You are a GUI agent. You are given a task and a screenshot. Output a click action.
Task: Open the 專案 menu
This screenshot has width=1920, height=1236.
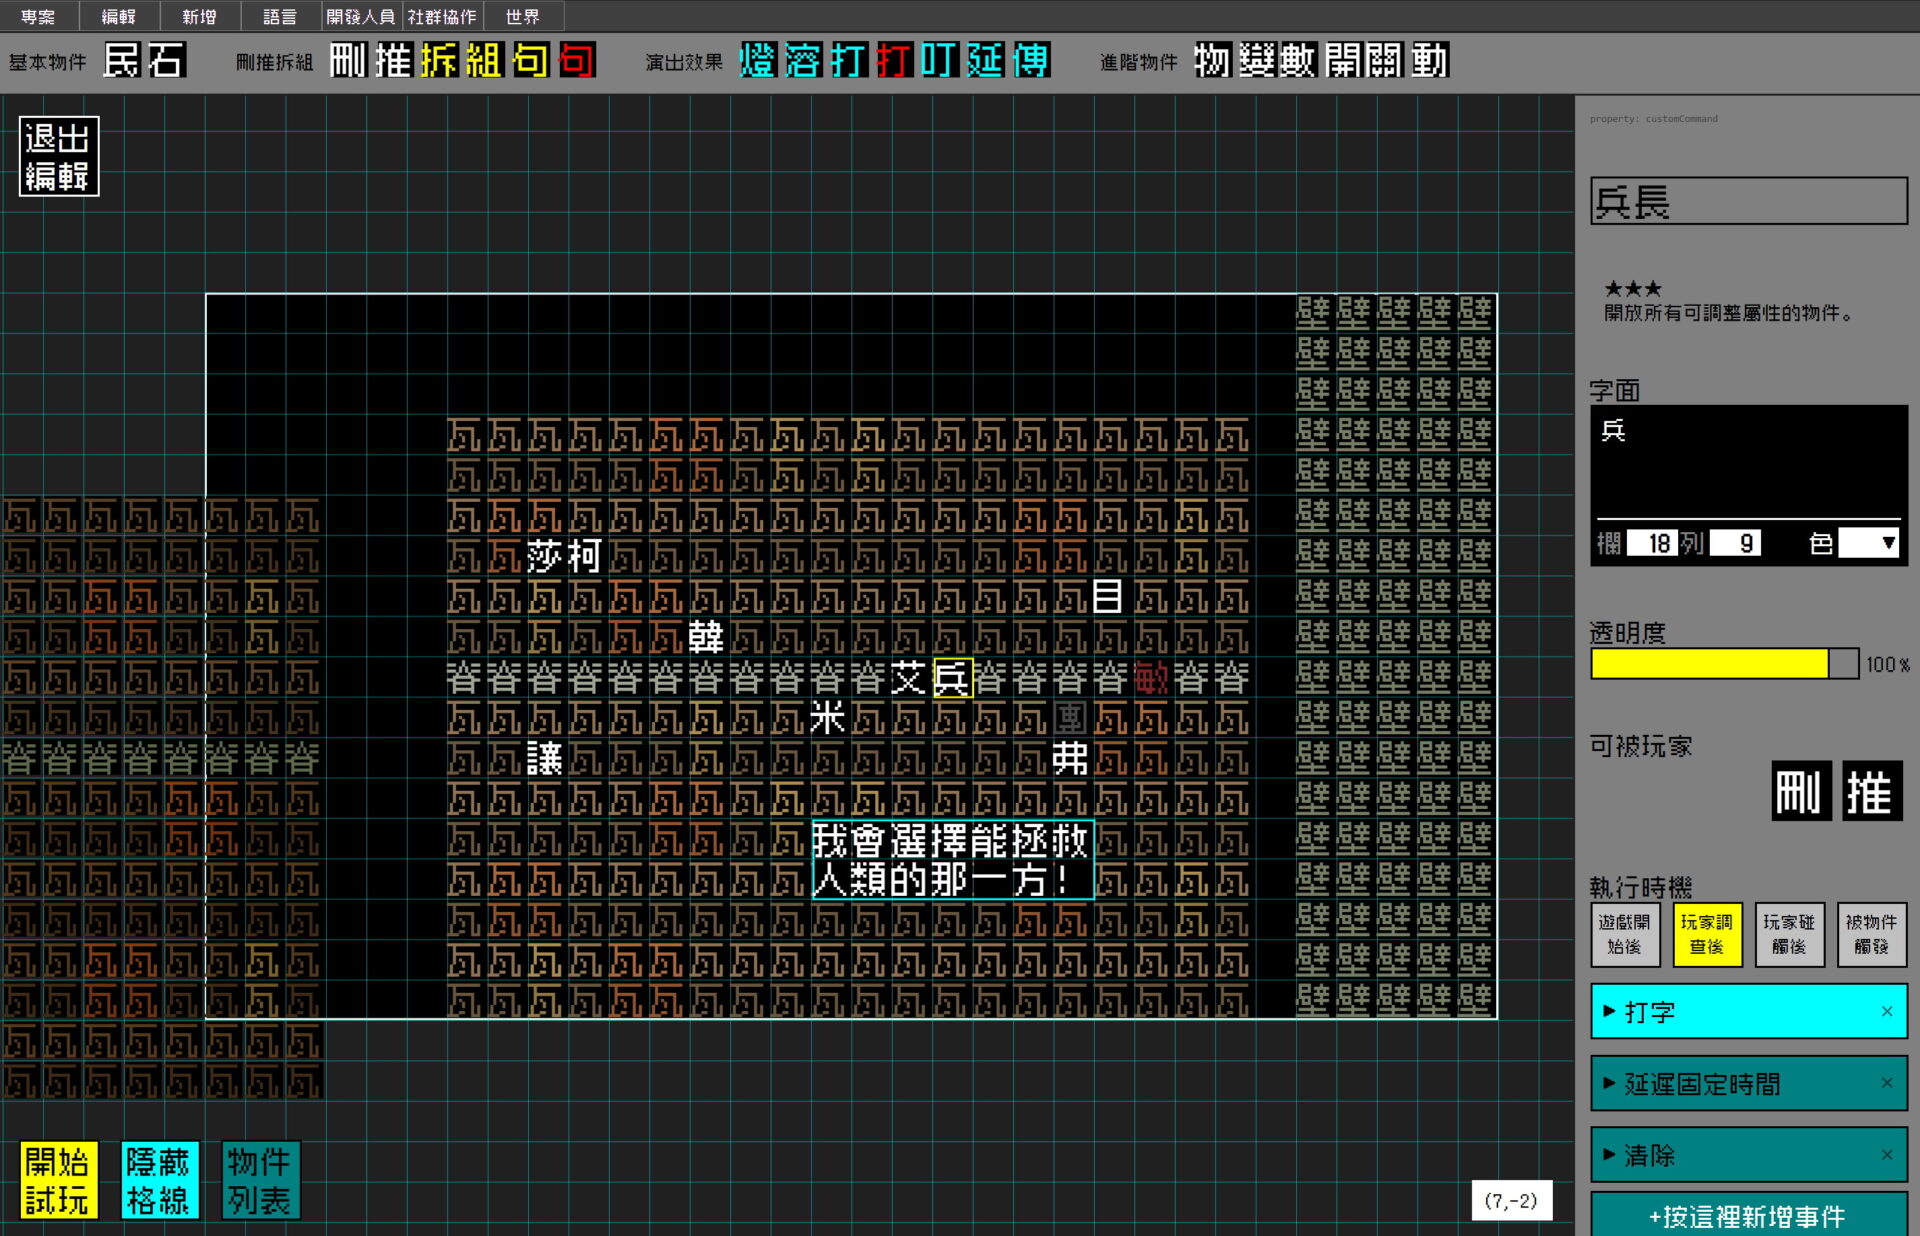click(x=38, y=16)
